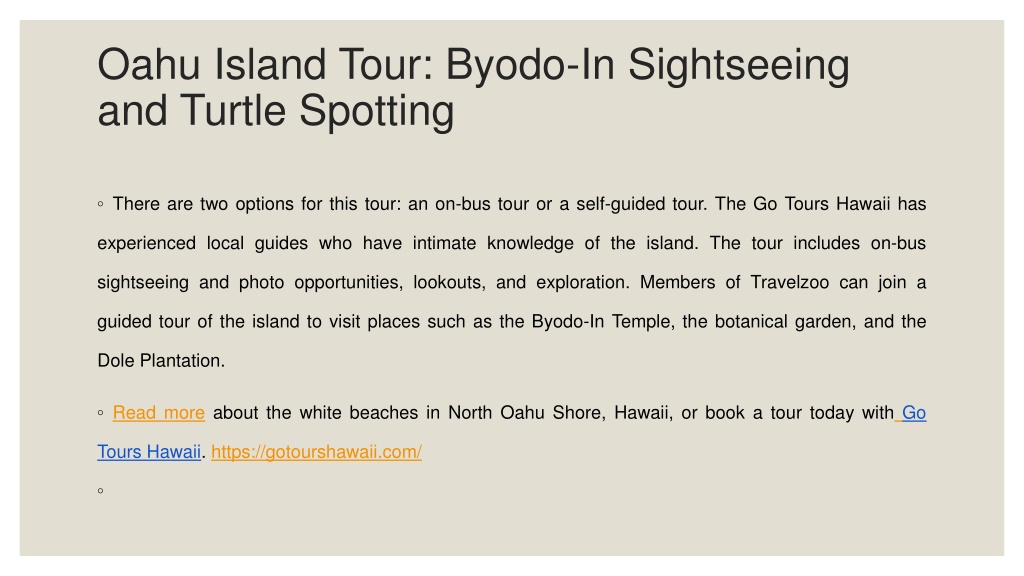Click the empty last bullet marker
This screenshot has height=576, width=1024.
click(x=101, y=490)
